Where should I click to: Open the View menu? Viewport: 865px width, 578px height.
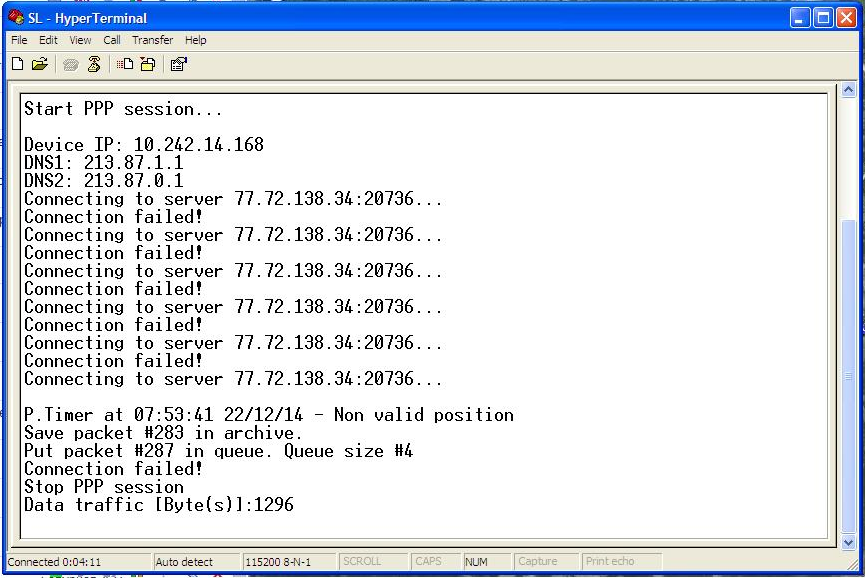pos(80,40)
